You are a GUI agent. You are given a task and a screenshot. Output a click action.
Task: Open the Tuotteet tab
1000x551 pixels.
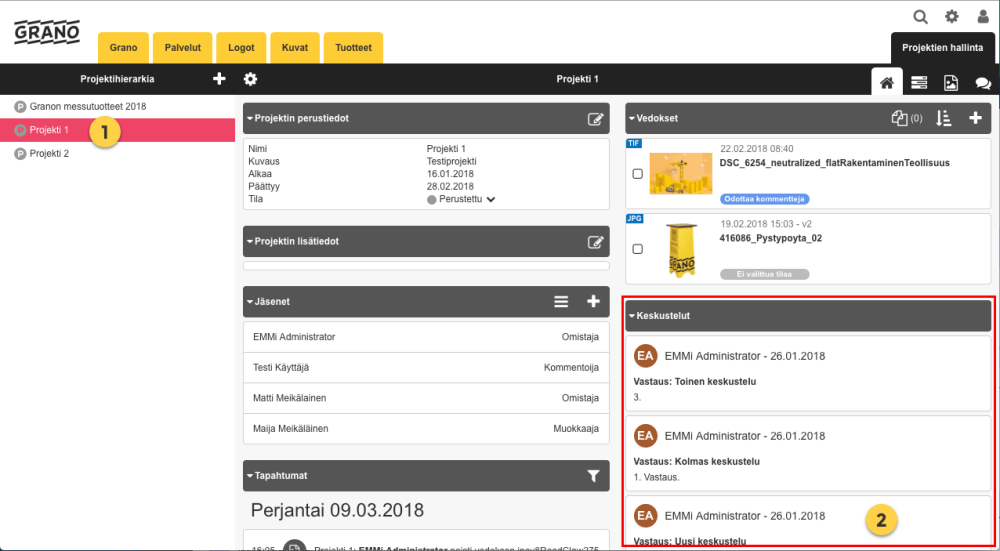tap(353, 48)
